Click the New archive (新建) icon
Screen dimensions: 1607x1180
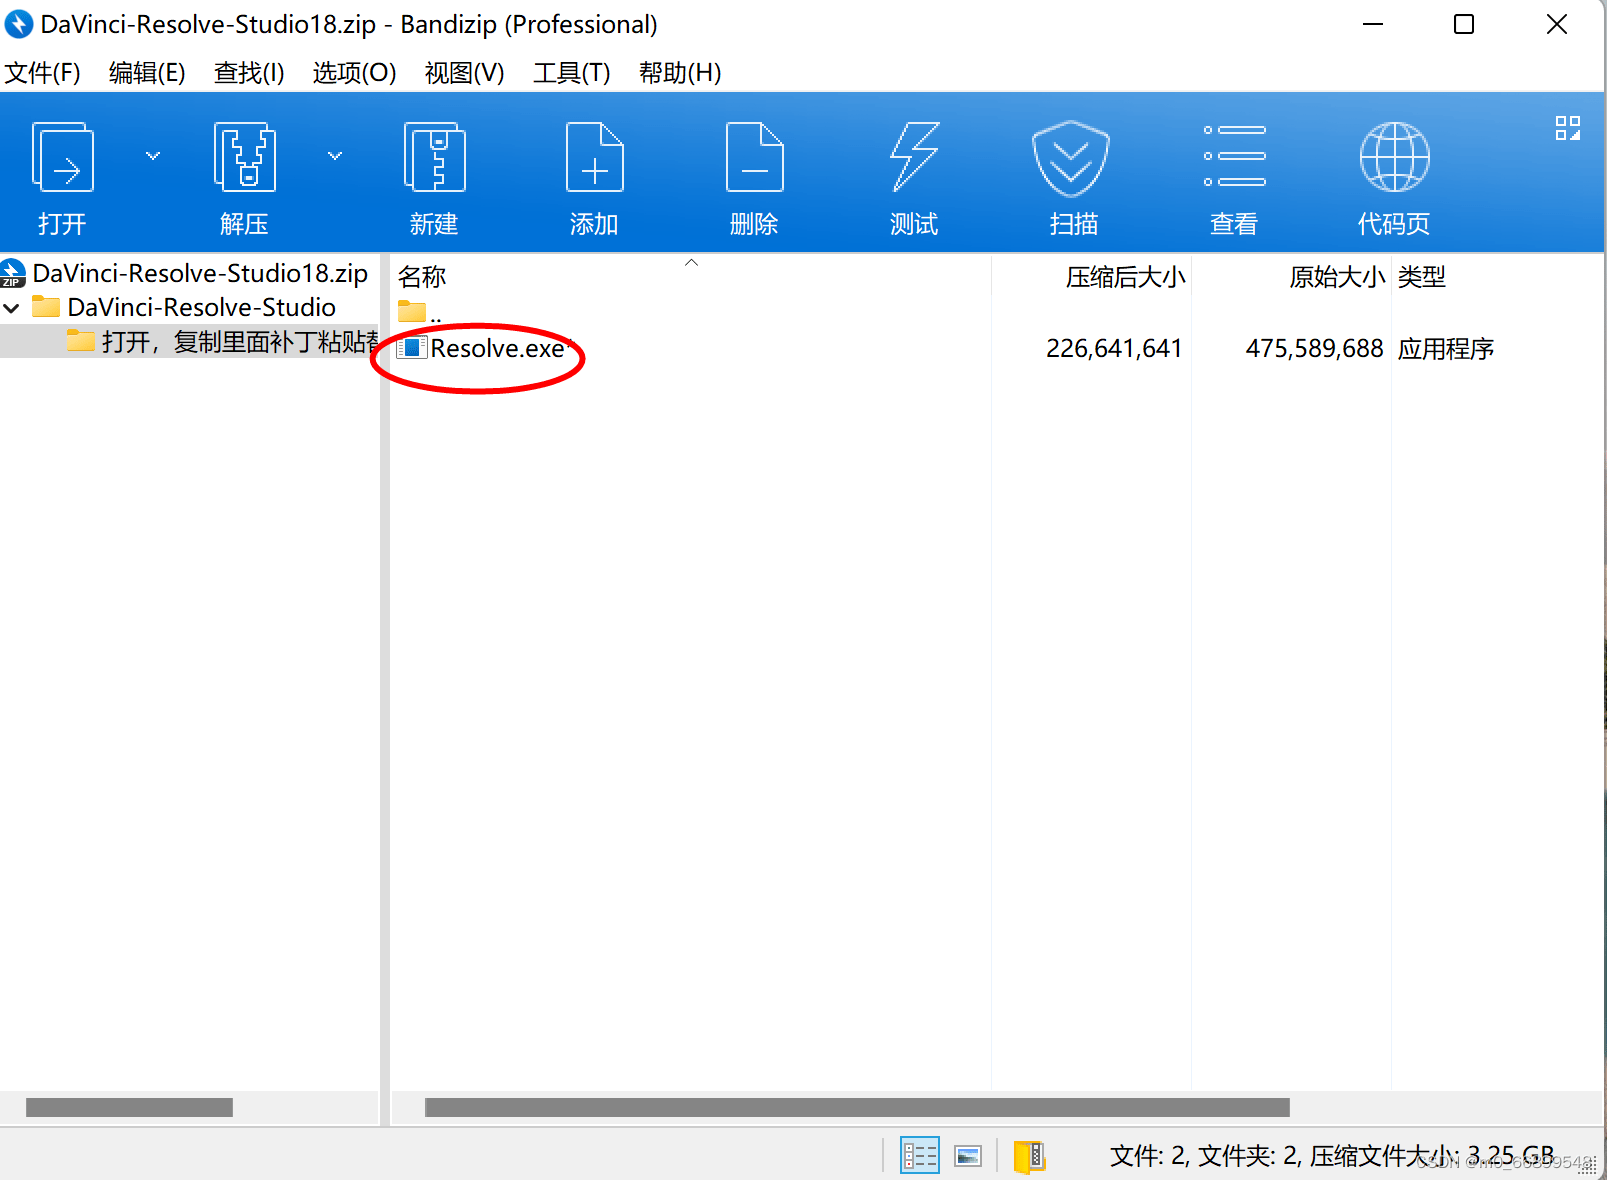coord(434,158)
